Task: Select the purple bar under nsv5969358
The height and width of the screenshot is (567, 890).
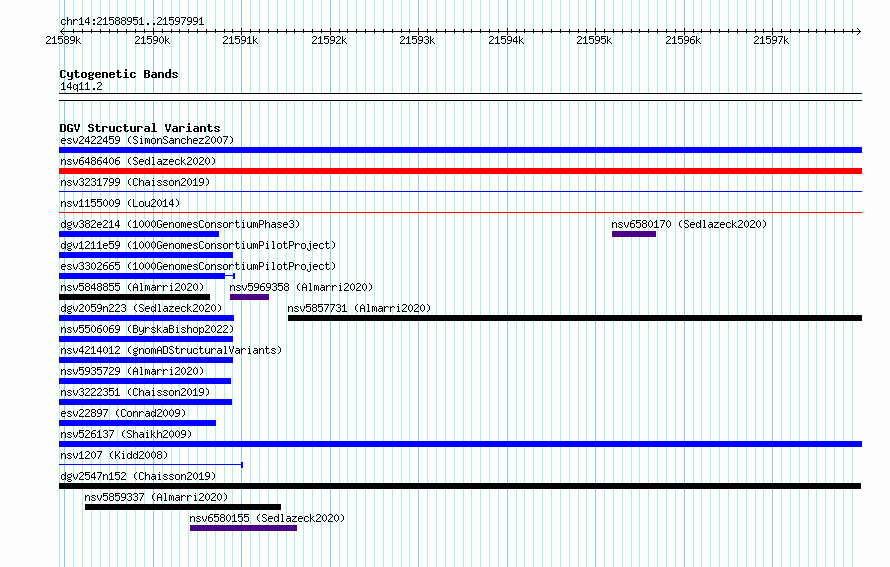Action: pyautogui.click(x=249, y=297)
